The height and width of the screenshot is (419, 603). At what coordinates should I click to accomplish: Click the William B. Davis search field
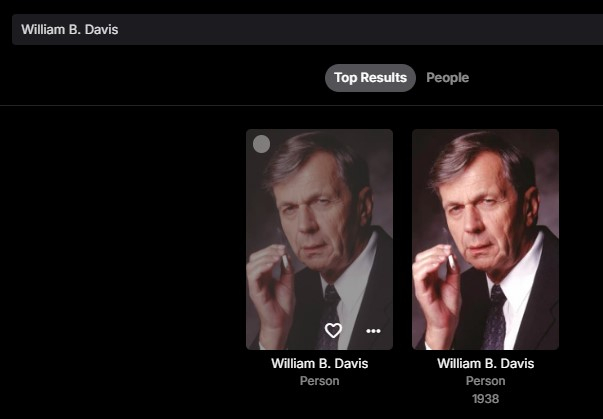pyautogui.click(x=300, y=29)
